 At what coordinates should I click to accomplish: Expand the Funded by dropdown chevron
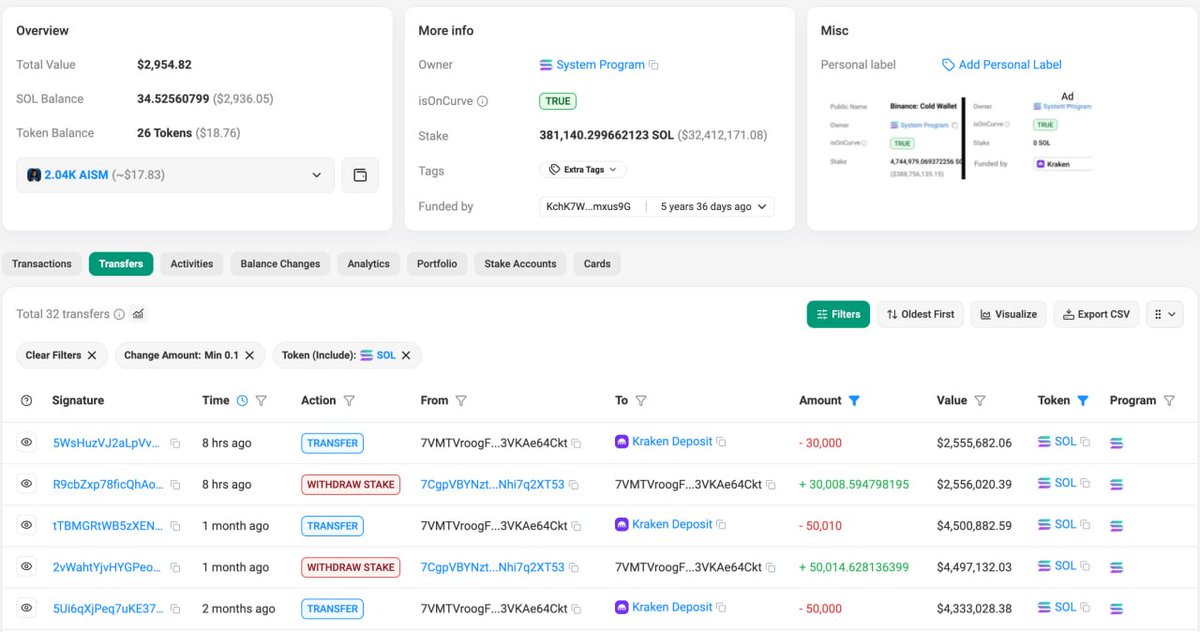[762, 207]
